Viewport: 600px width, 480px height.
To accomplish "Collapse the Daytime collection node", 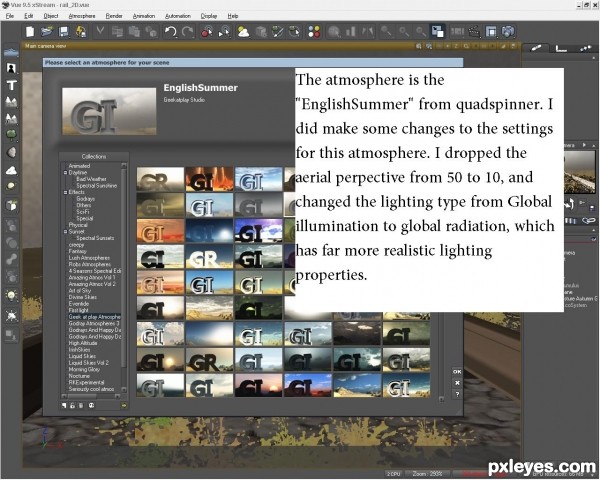I will [x=65, y=173].
